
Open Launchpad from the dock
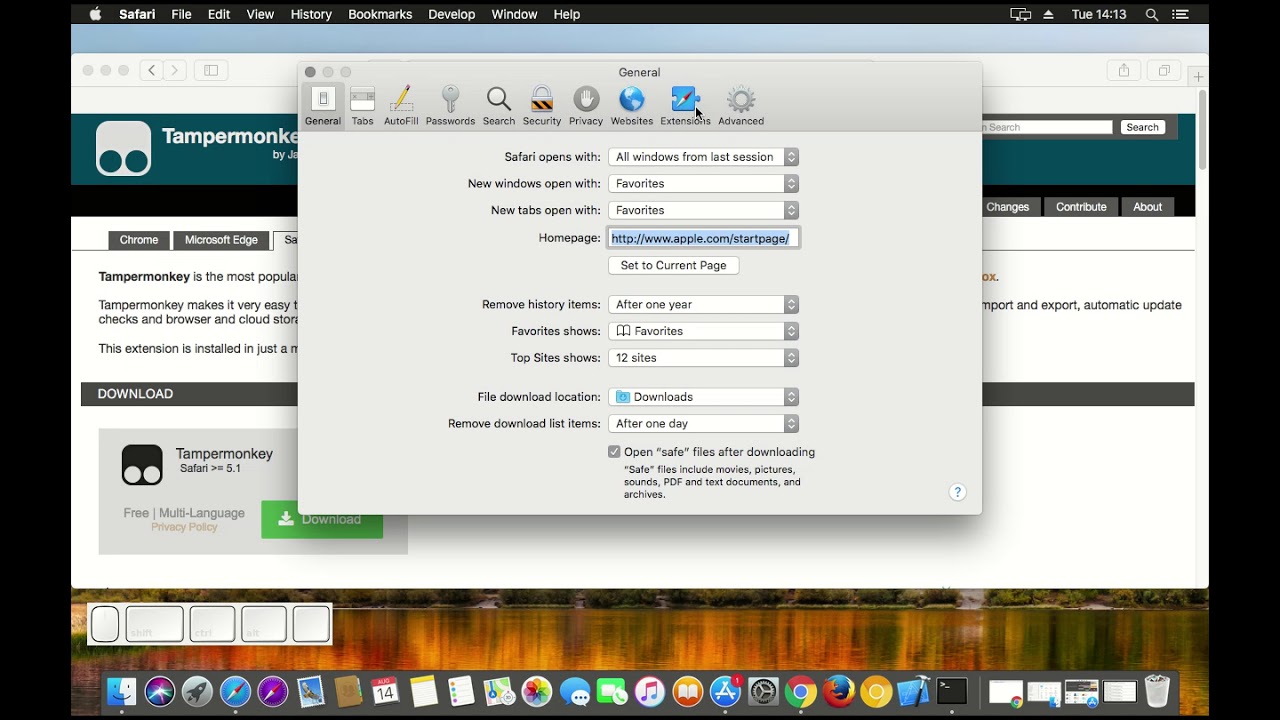pos(197,691)
